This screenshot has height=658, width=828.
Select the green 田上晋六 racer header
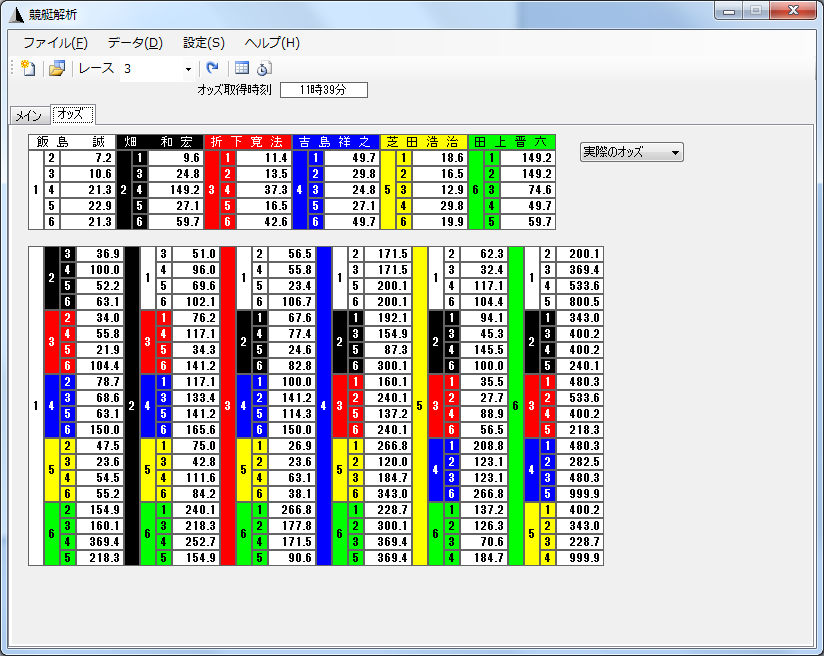point(512,142)
